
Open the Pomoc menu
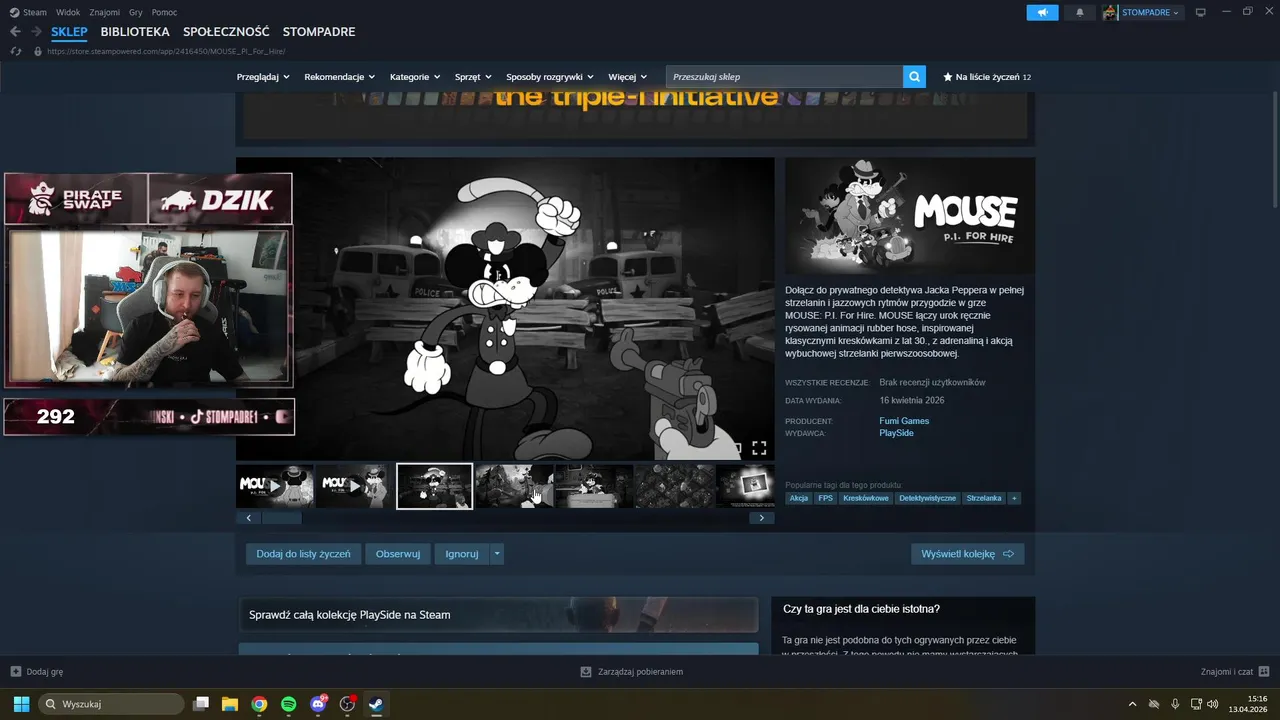point(164,12)
